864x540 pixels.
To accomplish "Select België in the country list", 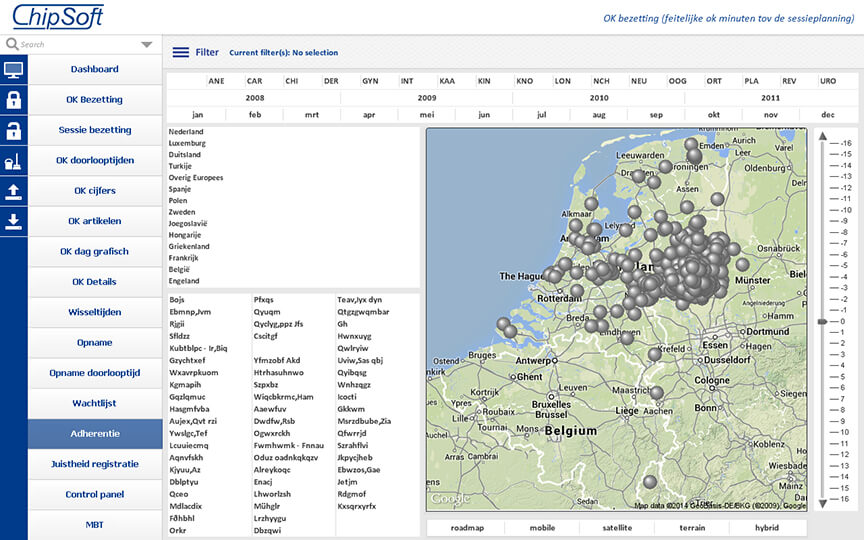I will (x=179, y=269).
